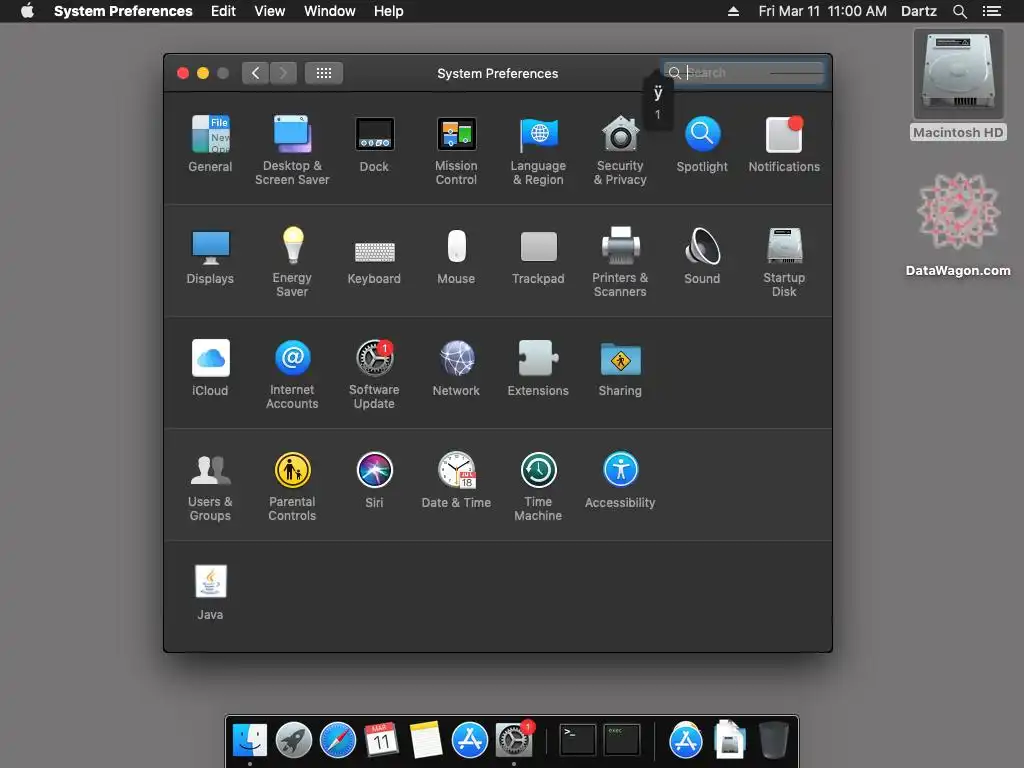This screenshot has width=1024, height=768.
Task: Click the Dartz user name menu
Action: coord(919,11)
